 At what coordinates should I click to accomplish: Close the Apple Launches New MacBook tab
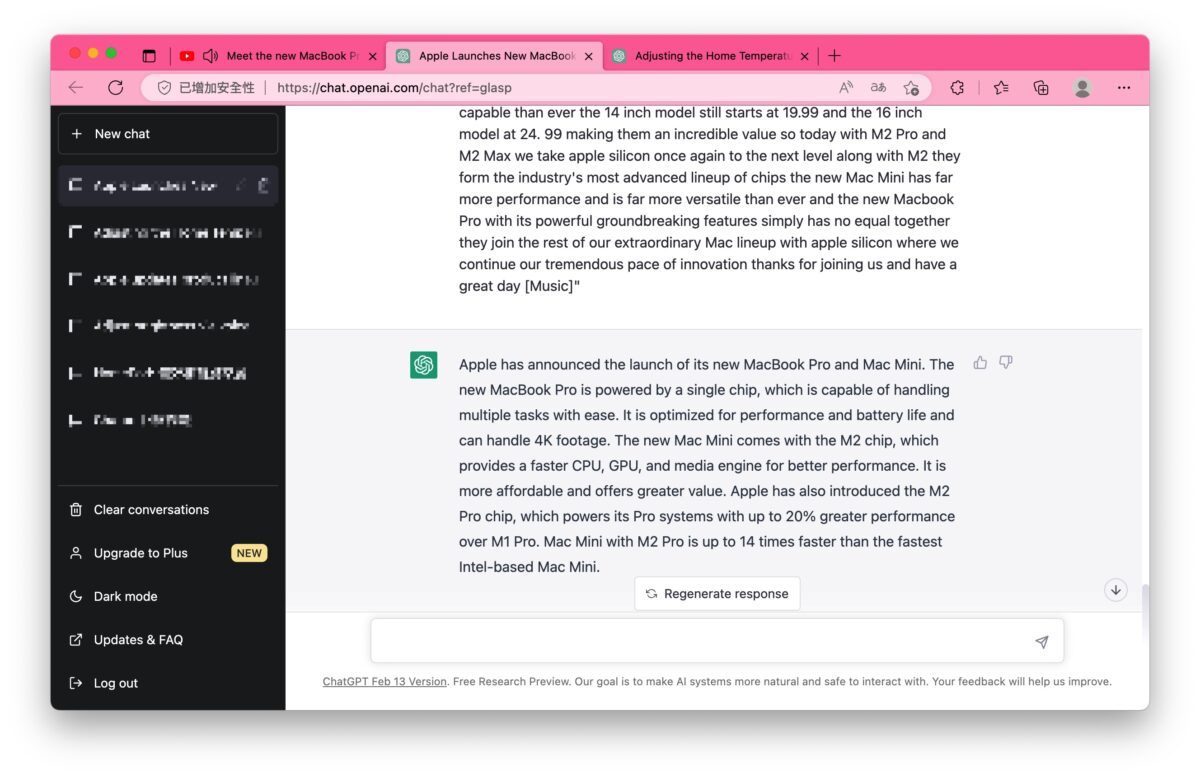tap(589, 56)
